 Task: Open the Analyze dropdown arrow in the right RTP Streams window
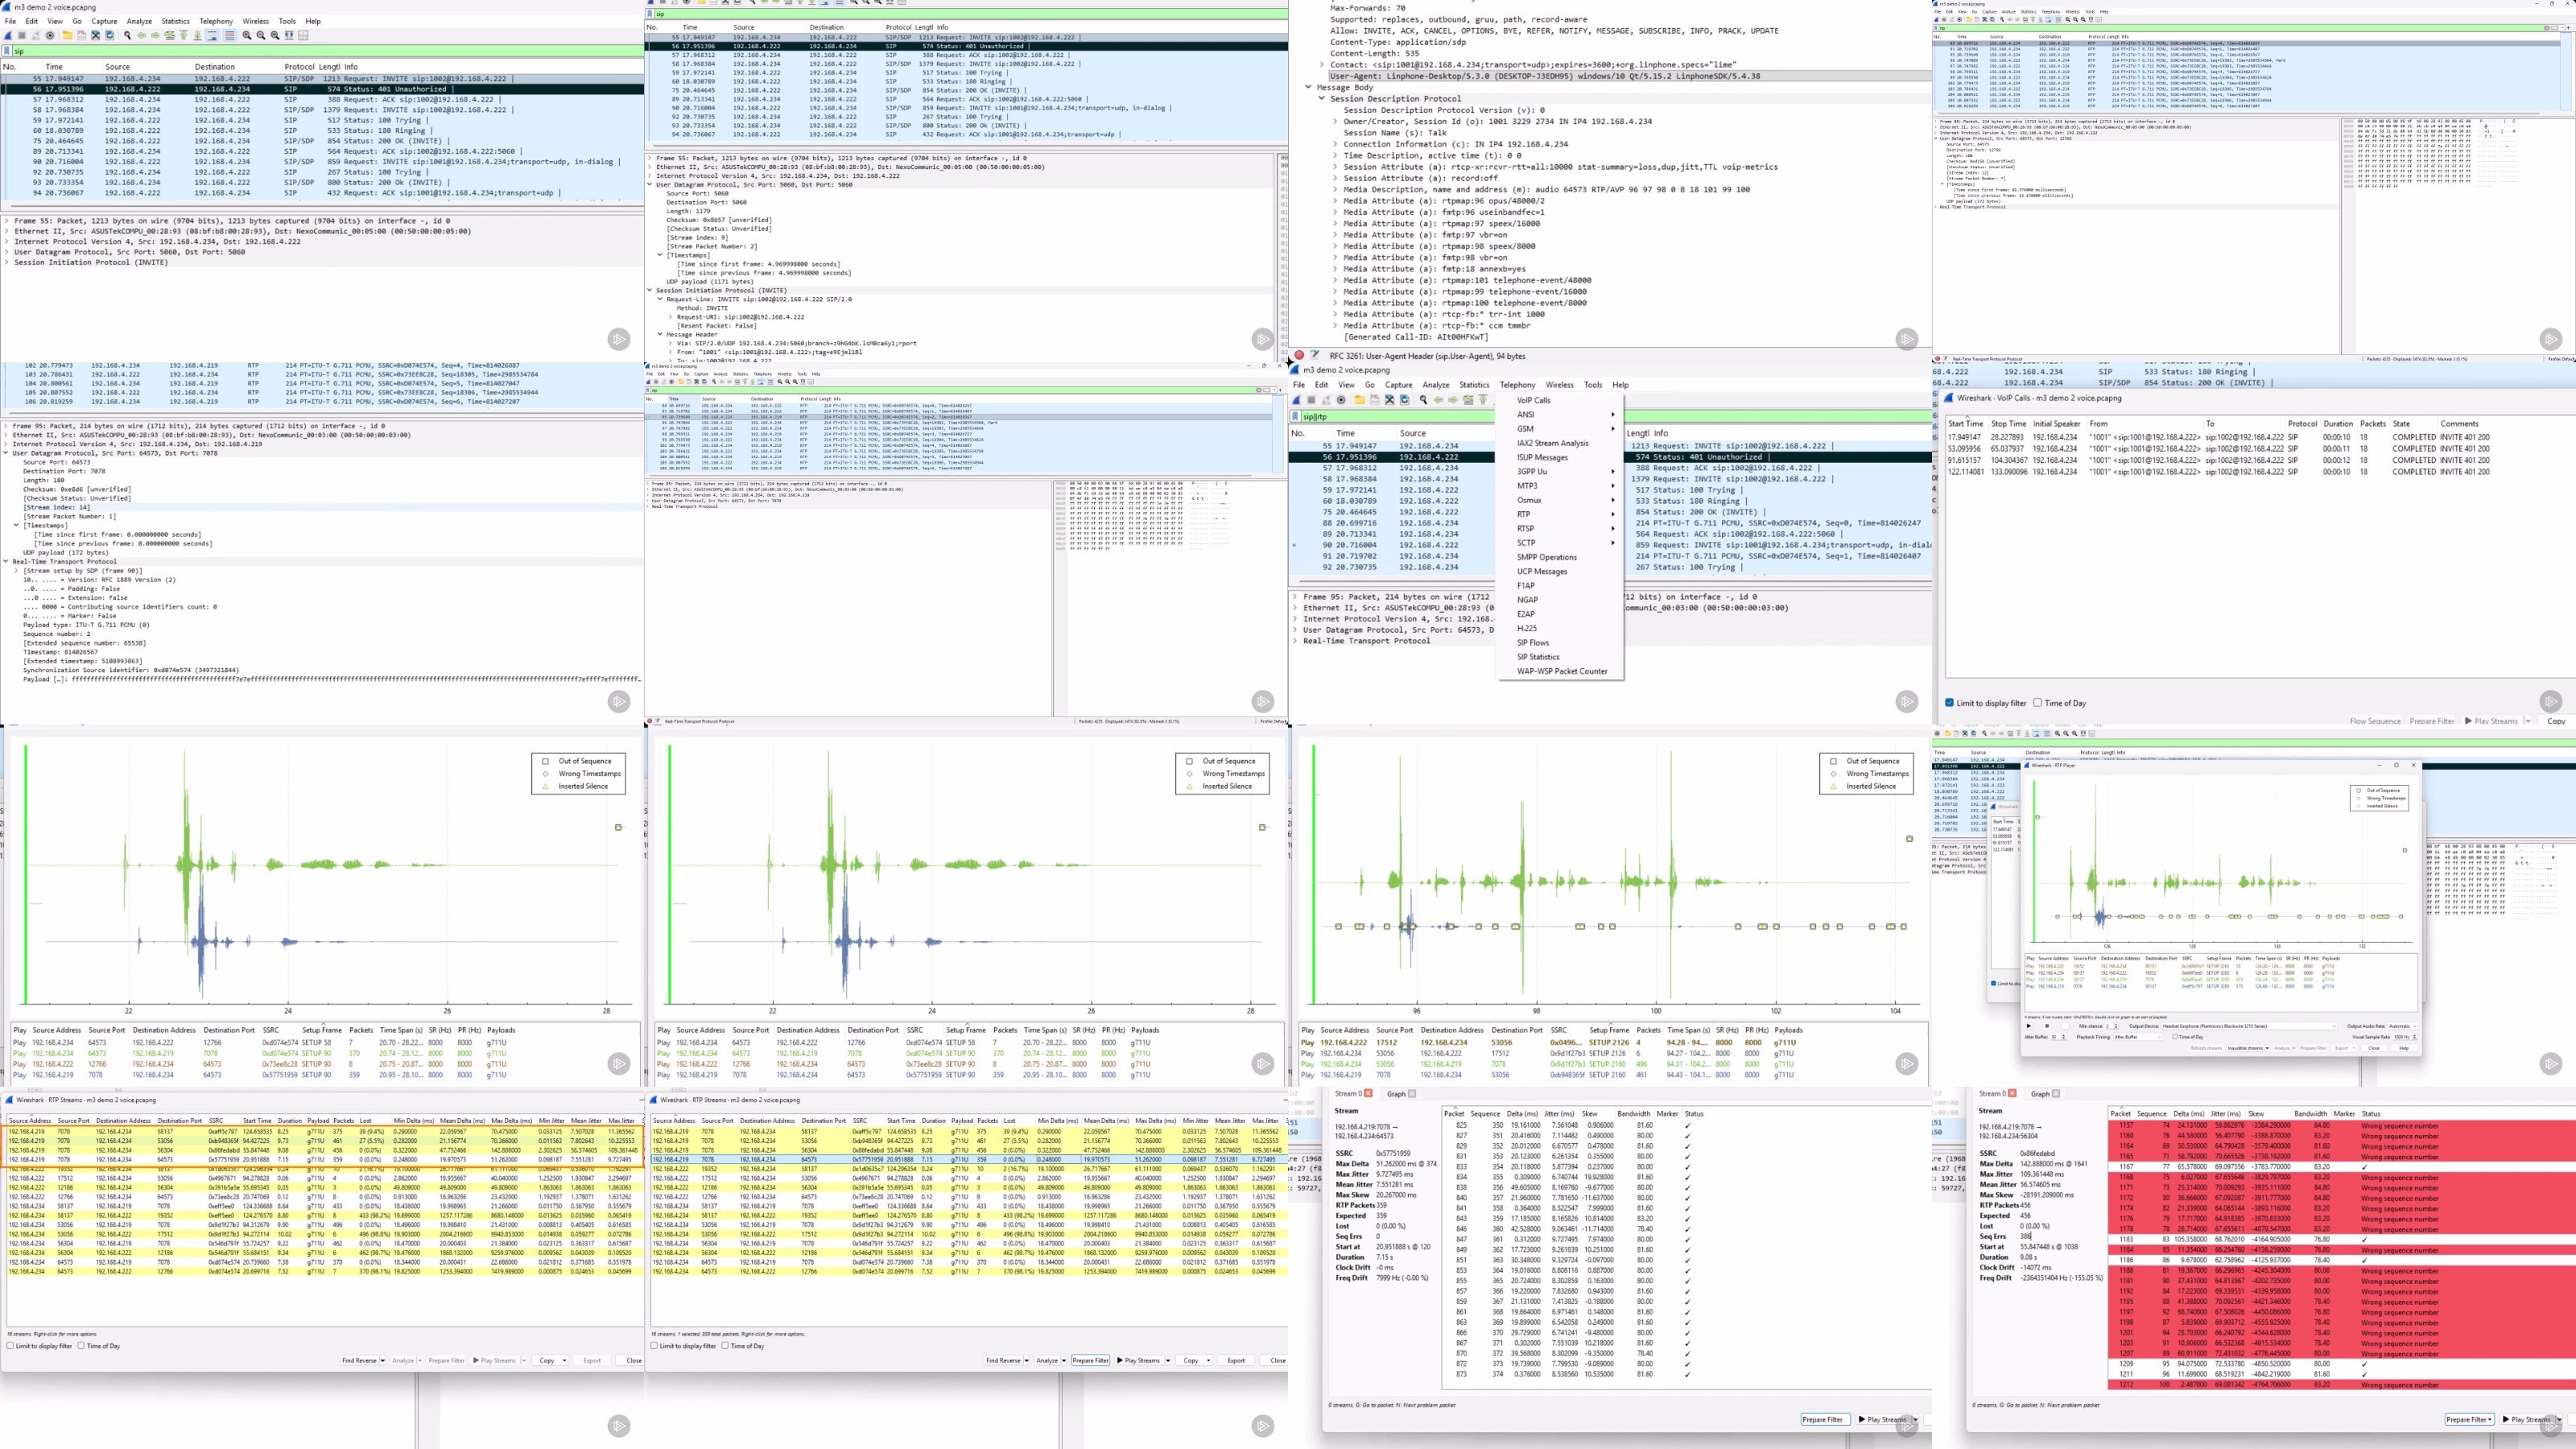click(x=1065, y=1360)
